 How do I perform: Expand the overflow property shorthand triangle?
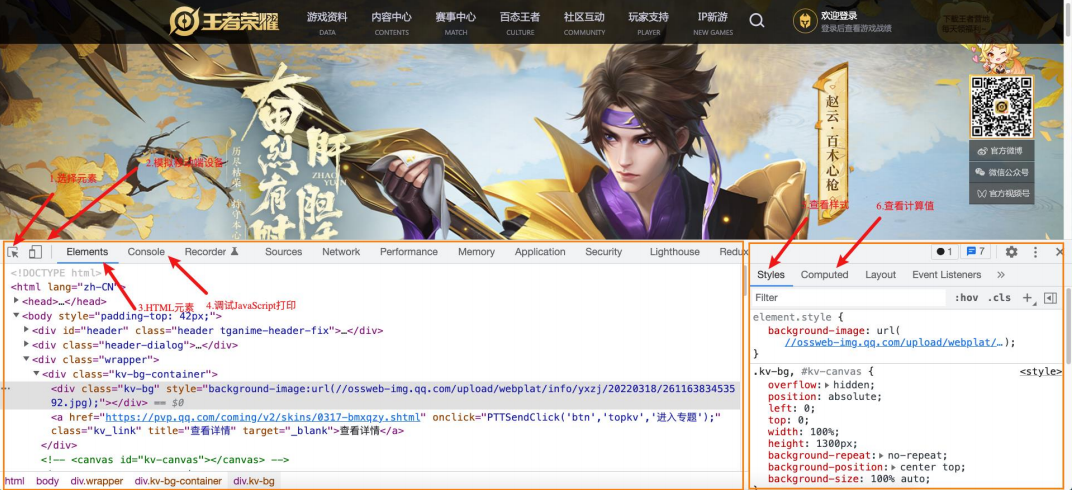(x=828, y=385)
